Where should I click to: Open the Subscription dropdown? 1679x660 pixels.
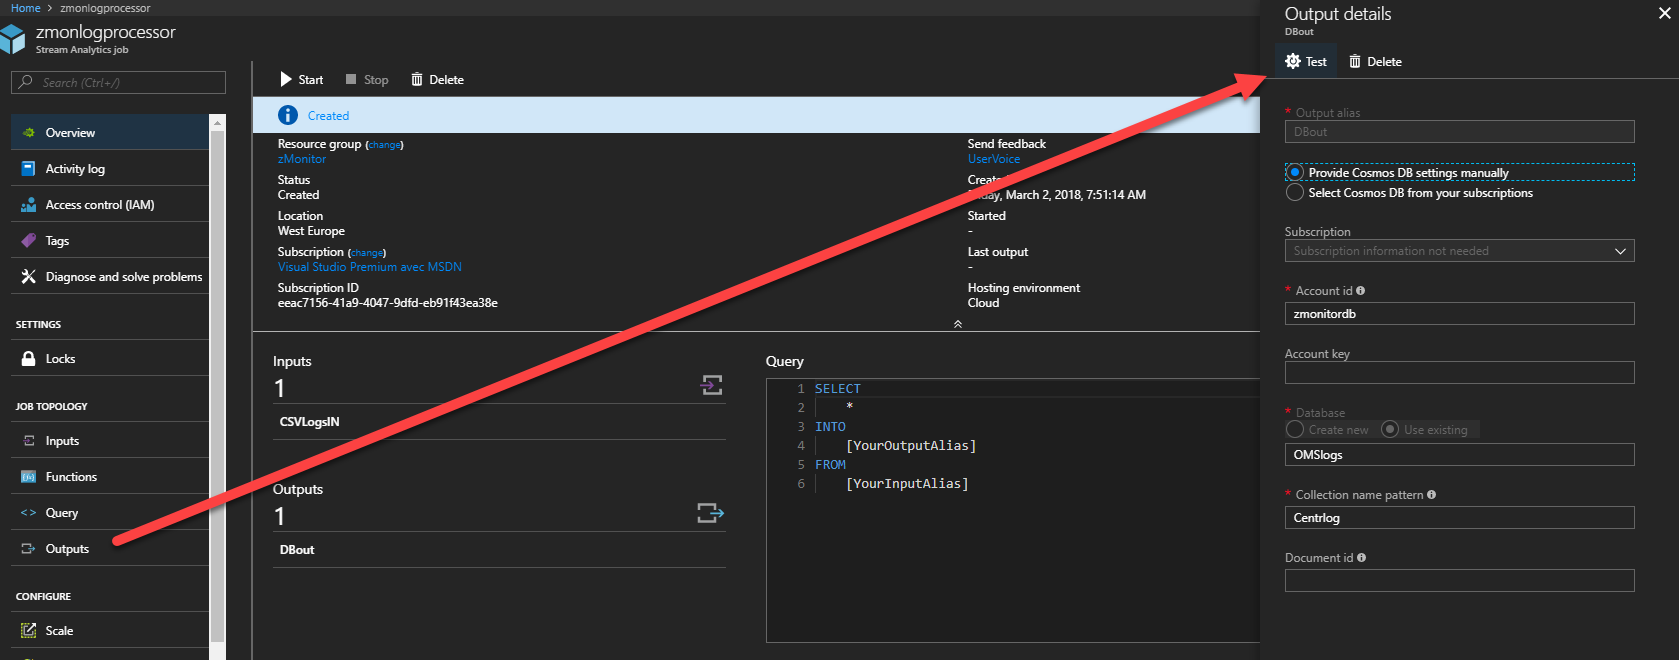coord(1459,251)
